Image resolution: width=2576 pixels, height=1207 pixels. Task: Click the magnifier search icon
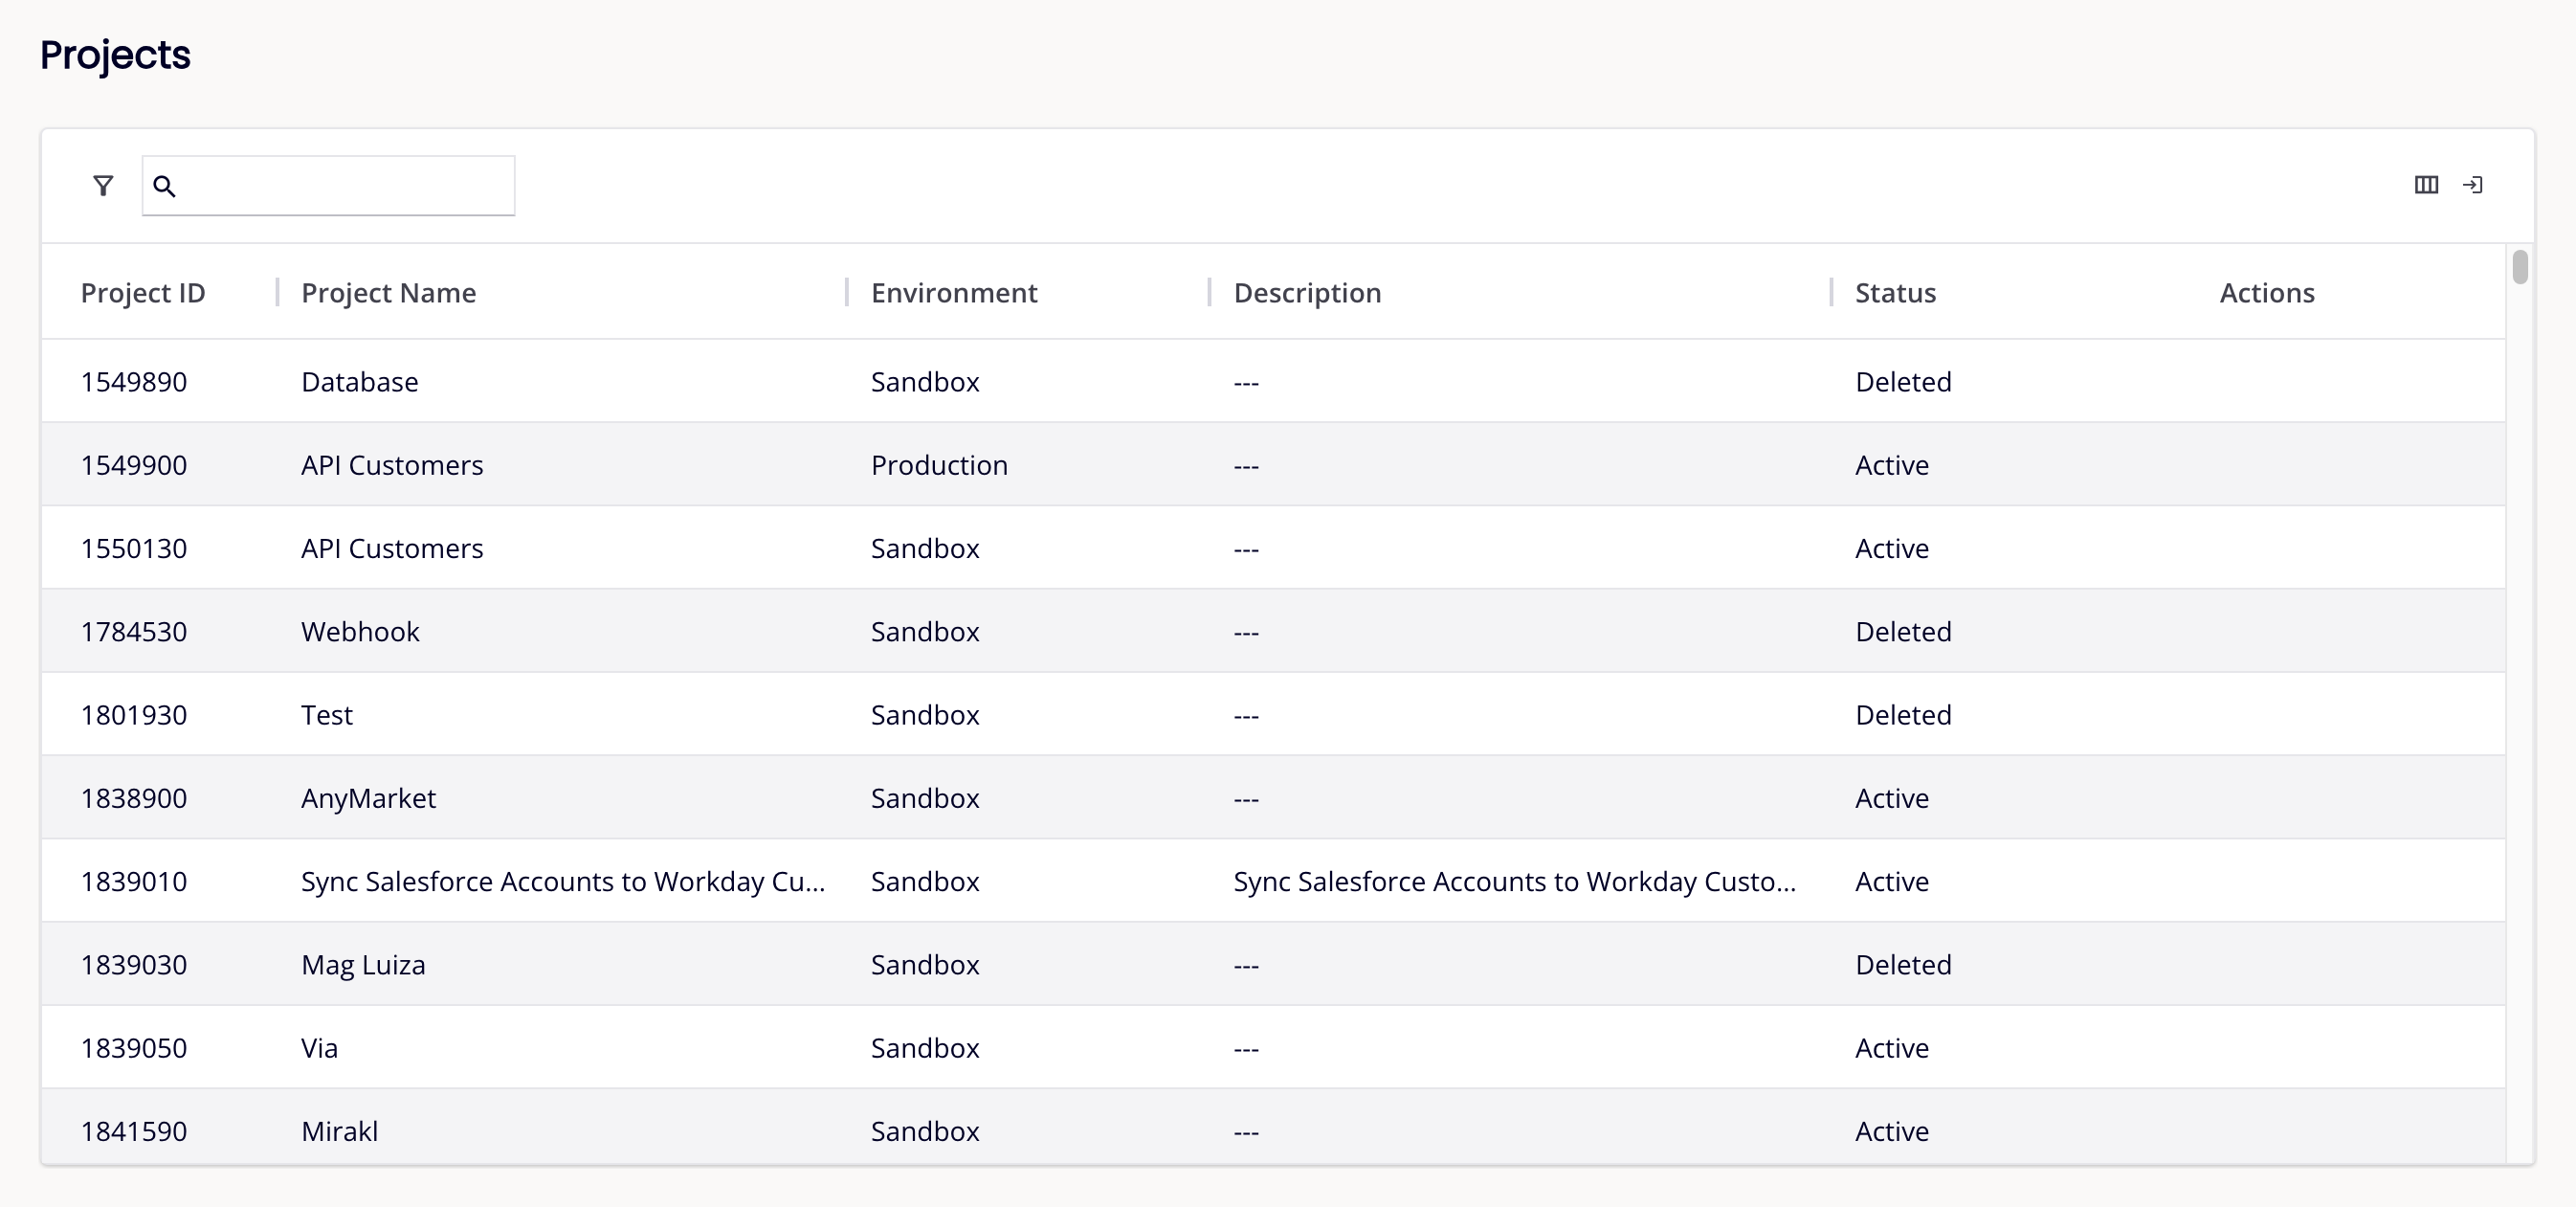click(x=165, y=186)
